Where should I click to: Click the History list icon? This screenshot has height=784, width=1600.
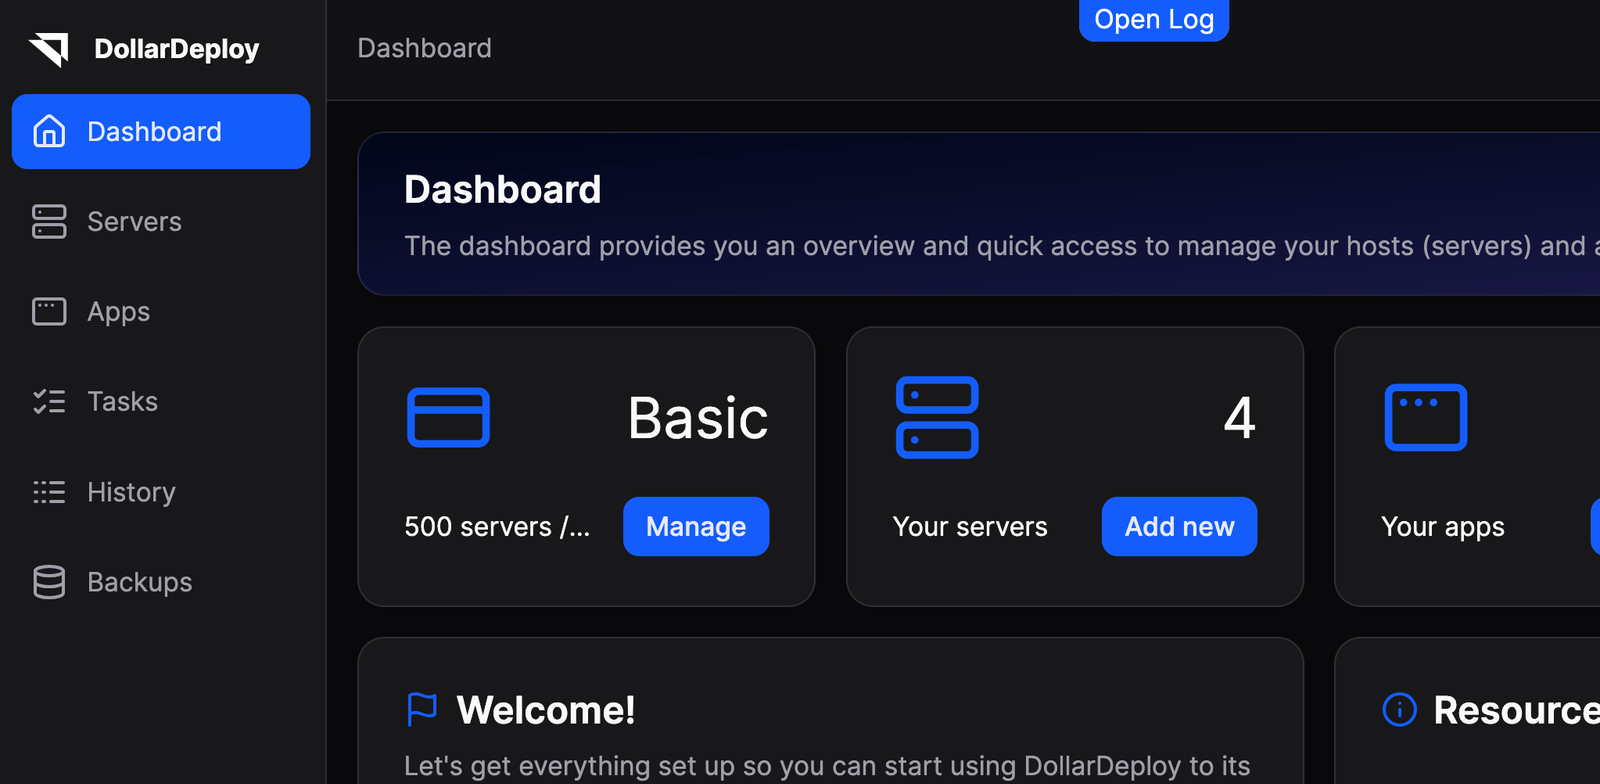(49, 492)
